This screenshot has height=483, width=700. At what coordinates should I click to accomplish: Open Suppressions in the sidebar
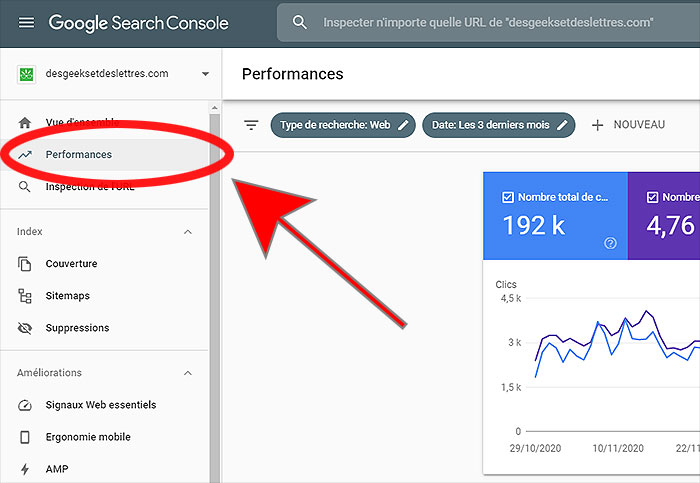[x=104, y=328]
